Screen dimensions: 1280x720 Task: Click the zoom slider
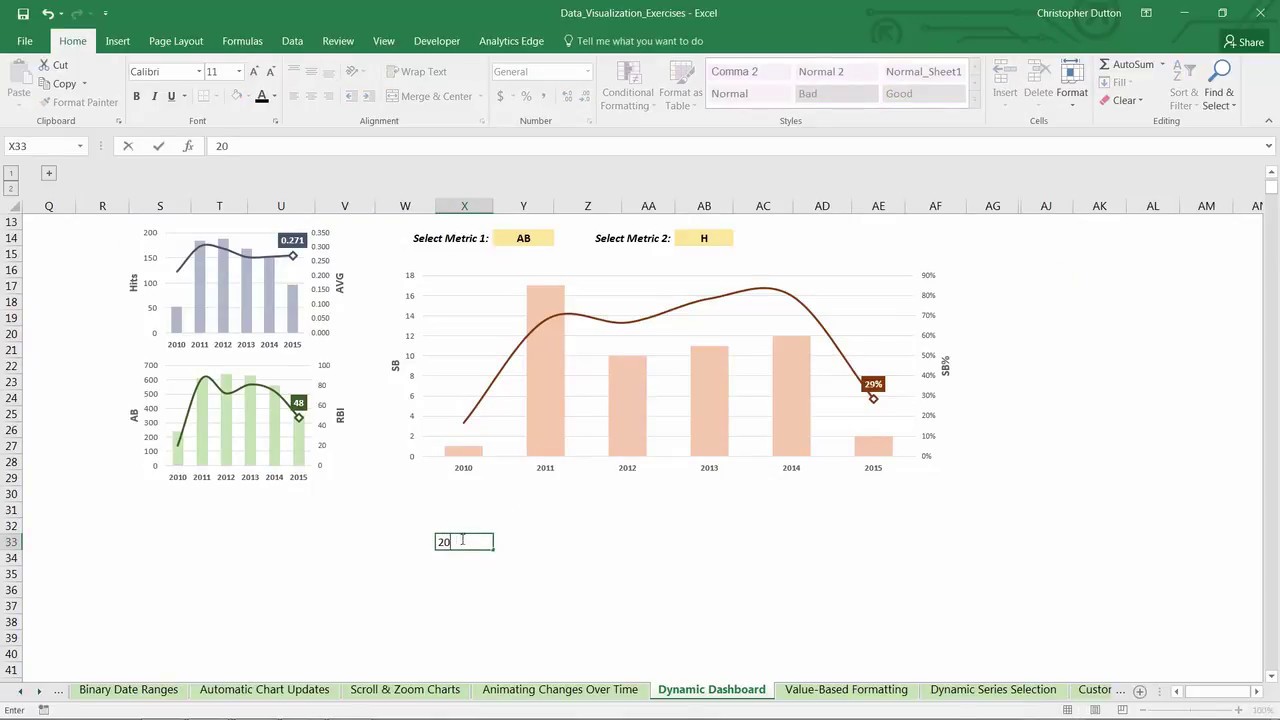pyautogui.click(x=1190, y=710)
